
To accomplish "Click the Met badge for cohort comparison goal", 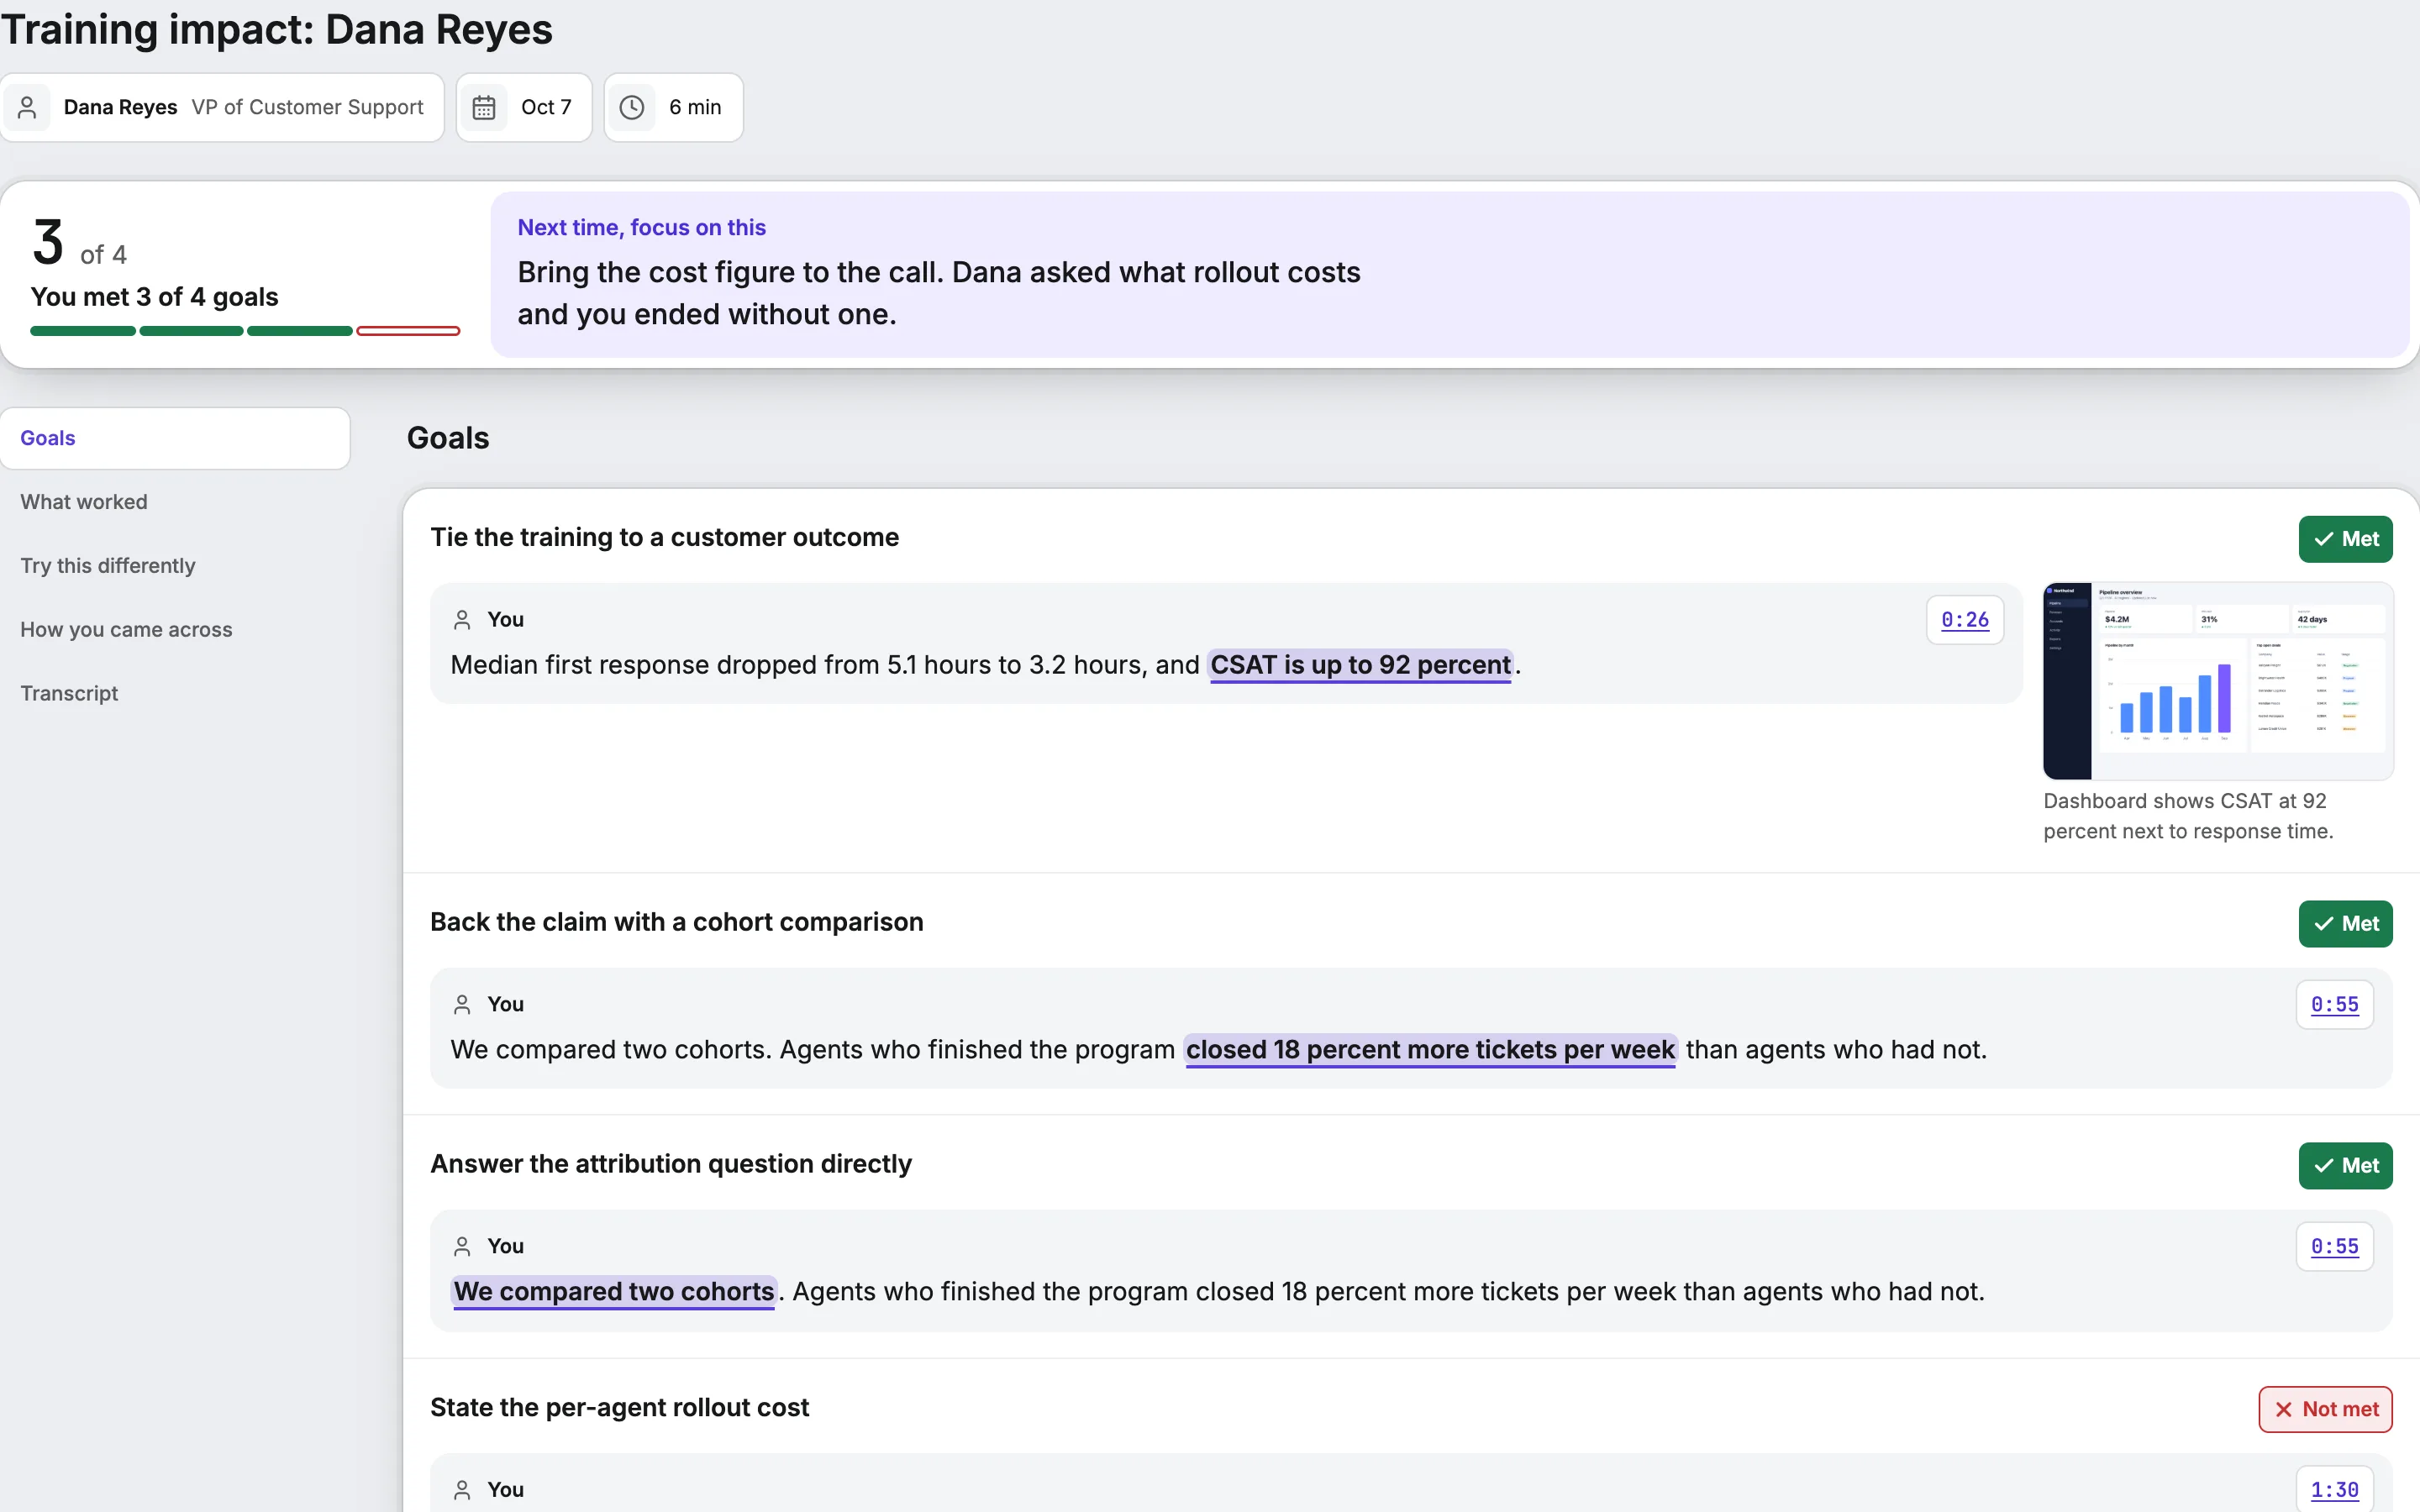I will click(x=2345, y=924).
